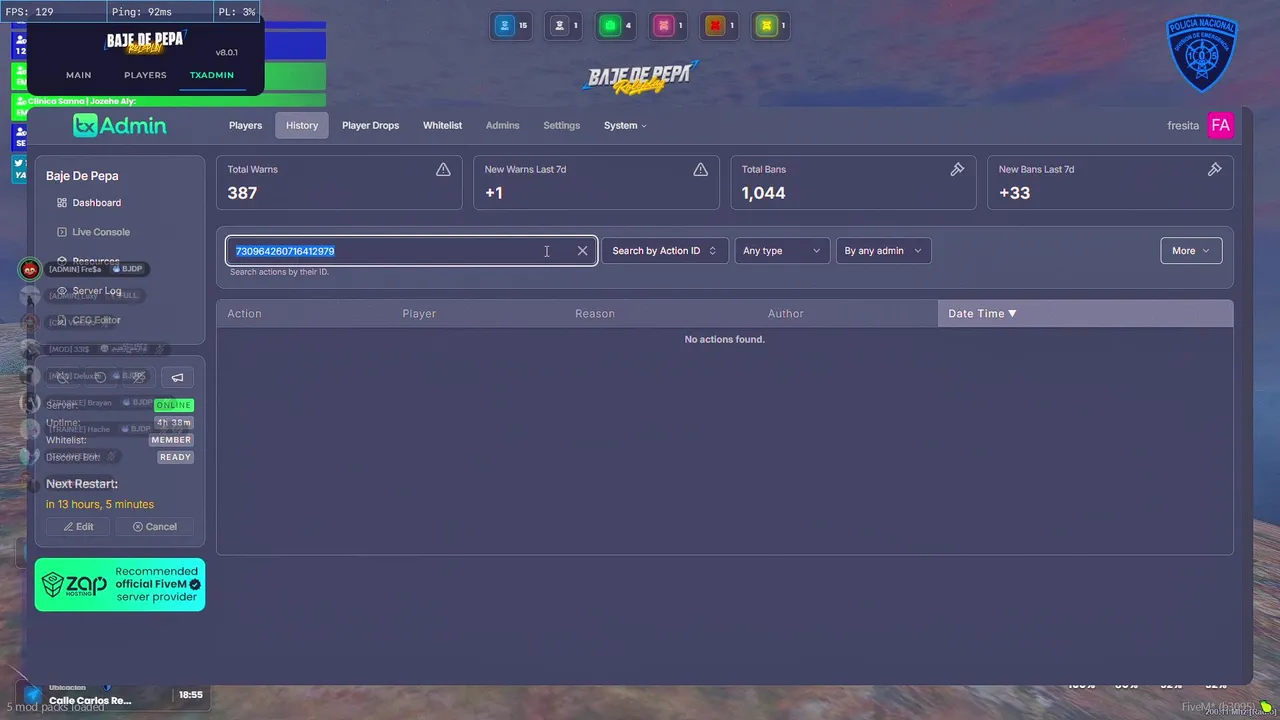Click the New Warns value +1
1280x720 pixels.
(494, 193)
